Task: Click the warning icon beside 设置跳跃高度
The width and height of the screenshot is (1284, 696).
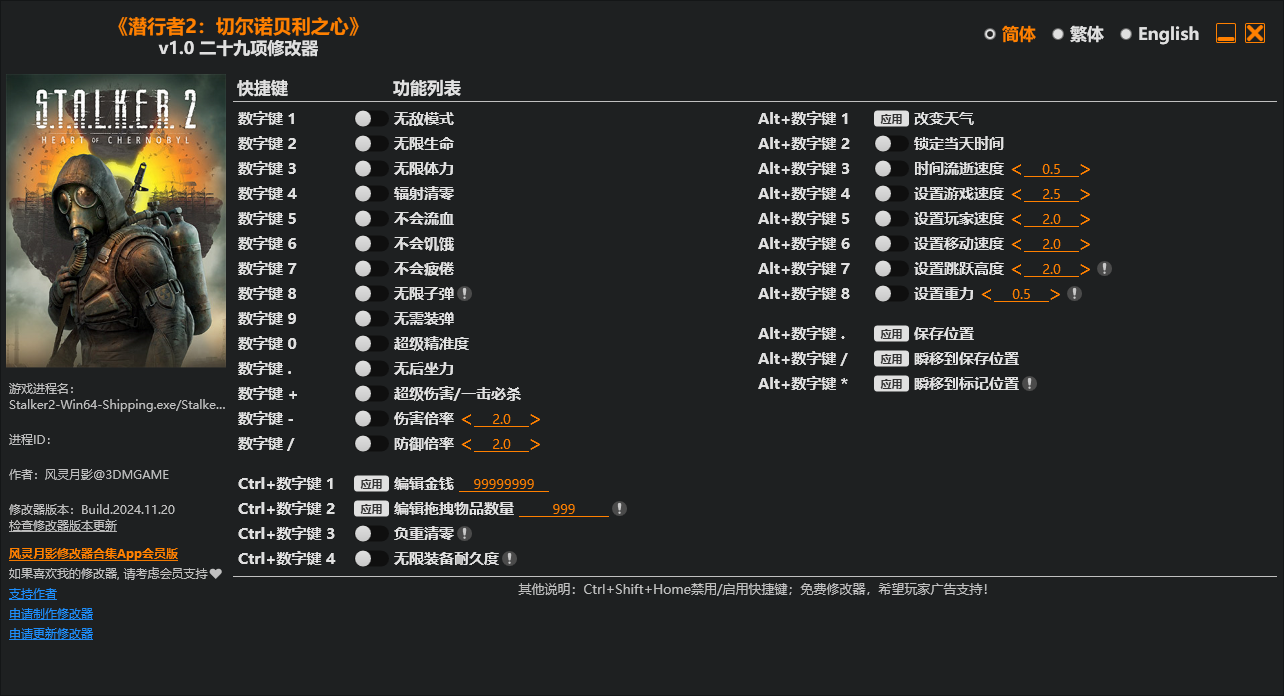Action: click(x=1102, y=268)
